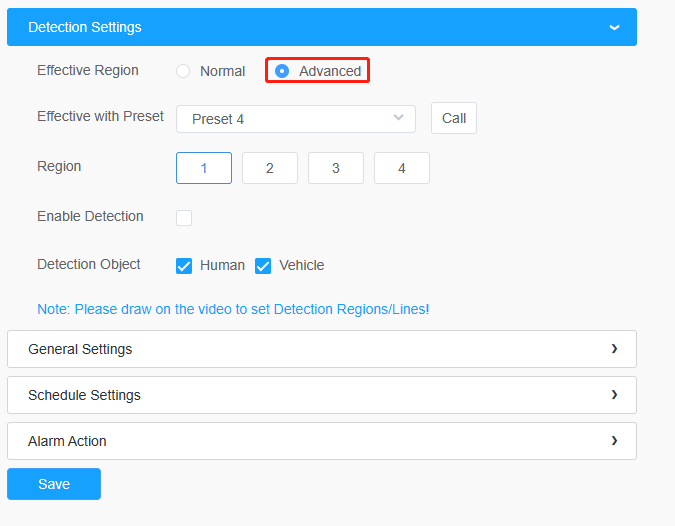The height and width of the screenshot is (526, 675).
Task: Choose Region 2
Action: (x=270, y=168)
